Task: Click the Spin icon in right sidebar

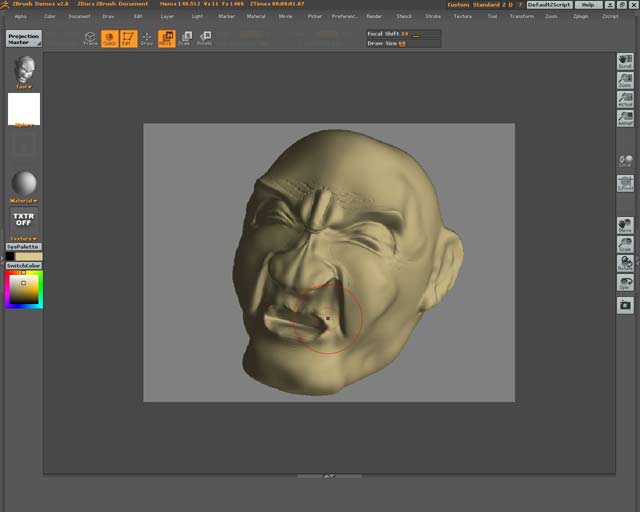Action: click(x=625, y=283)
